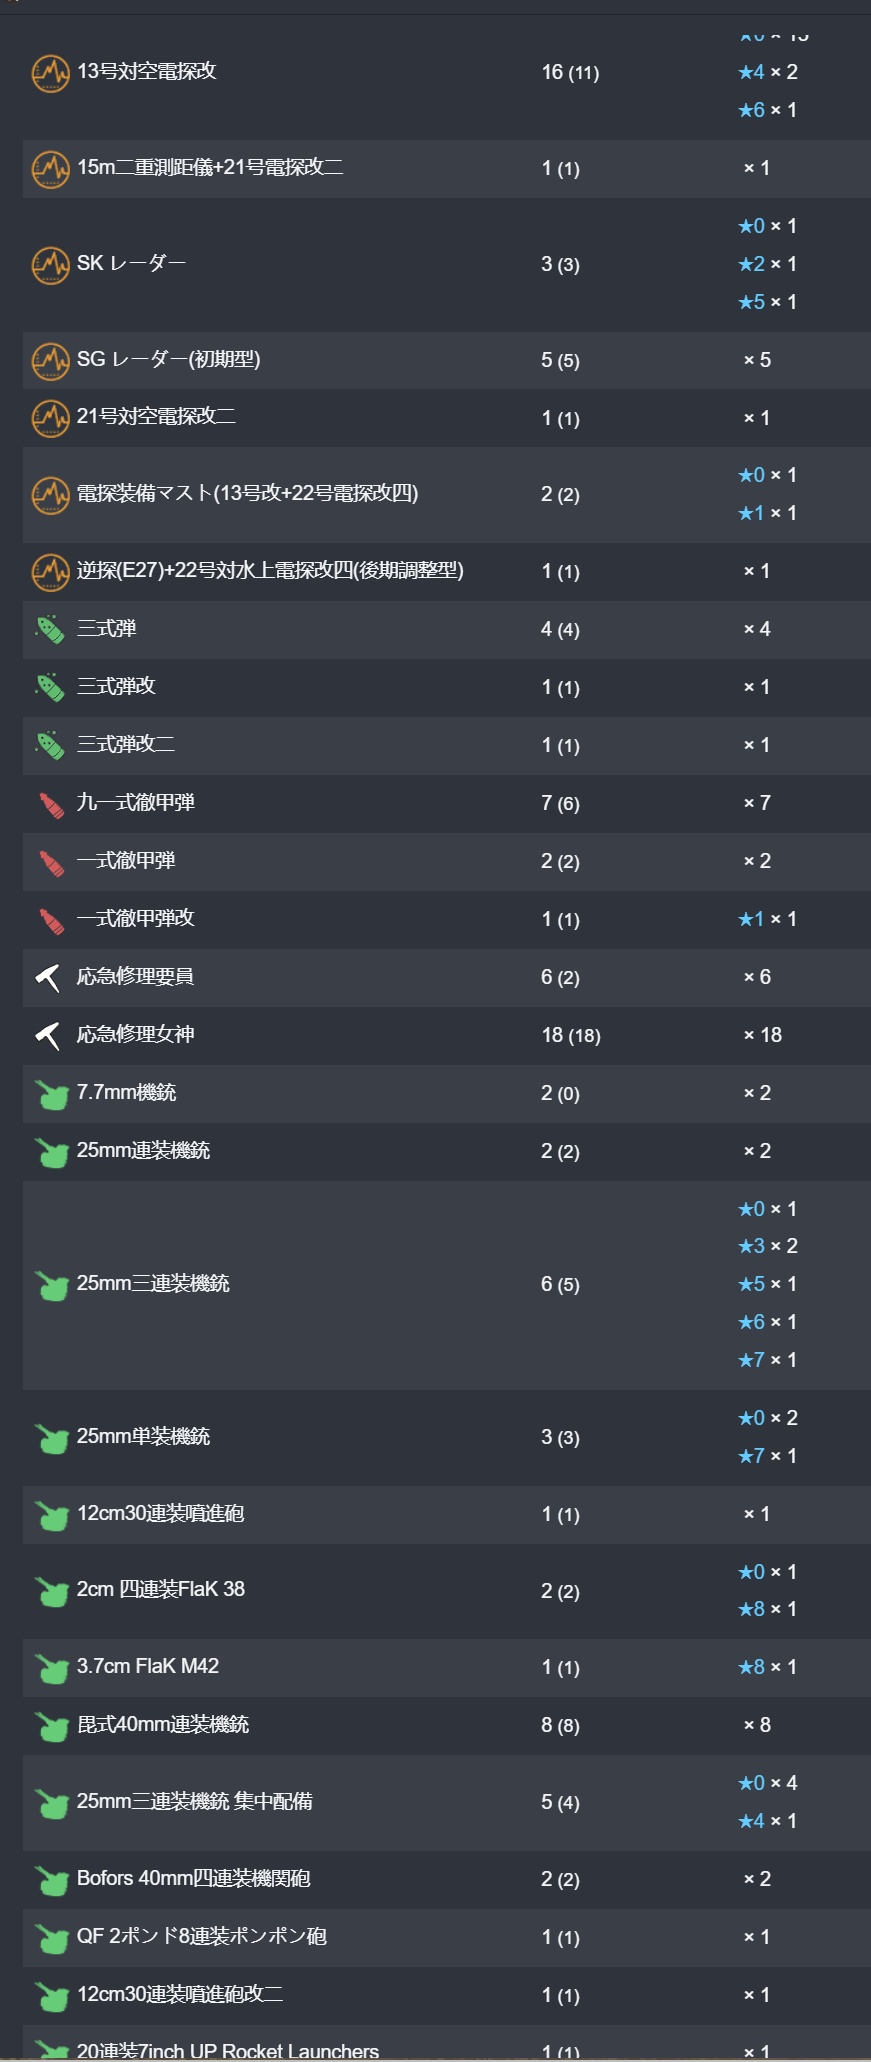Click the radar icon beside 13号対空電探改
This screenshot has width=871, height=2062.
tap(50, 73)
